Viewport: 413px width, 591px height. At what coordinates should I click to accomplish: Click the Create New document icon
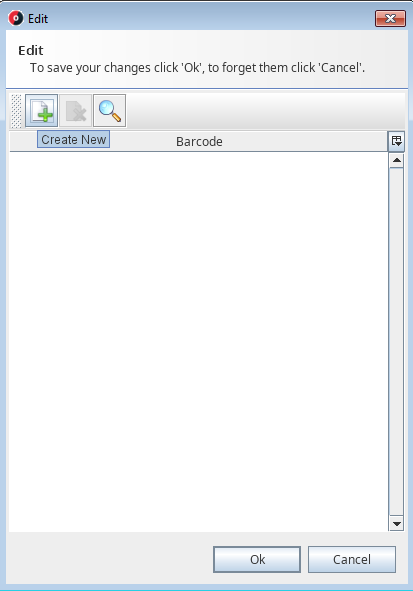coord(41,111)
